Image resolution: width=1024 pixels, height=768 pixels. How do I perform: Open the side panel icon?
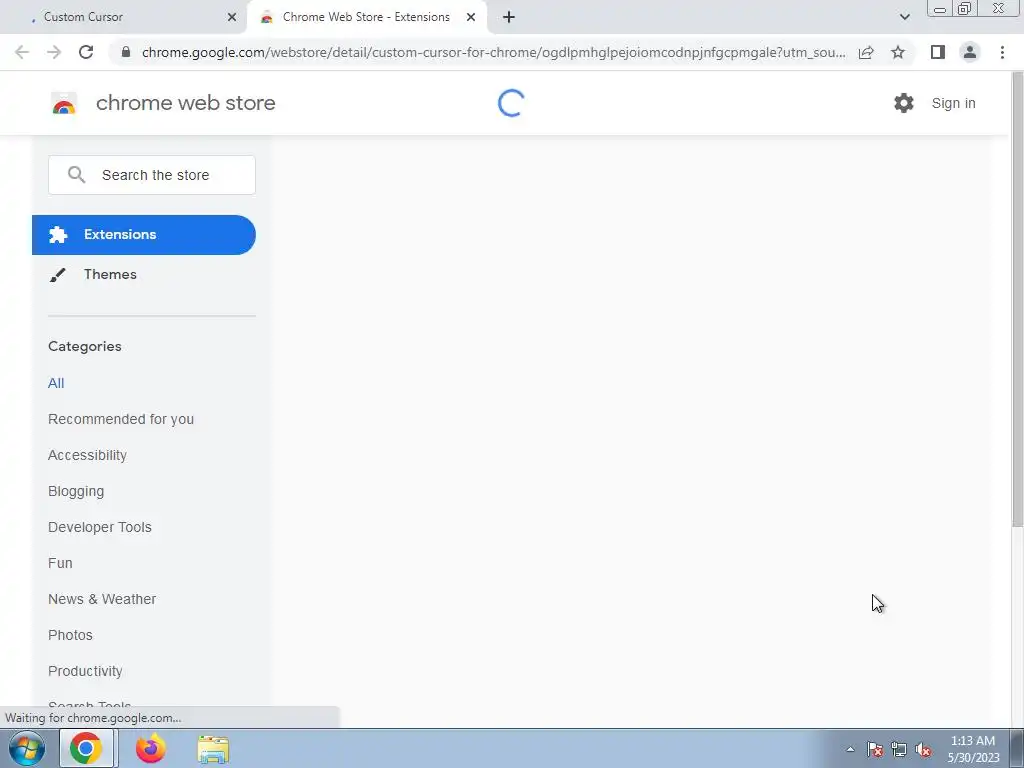pos(938,52)
